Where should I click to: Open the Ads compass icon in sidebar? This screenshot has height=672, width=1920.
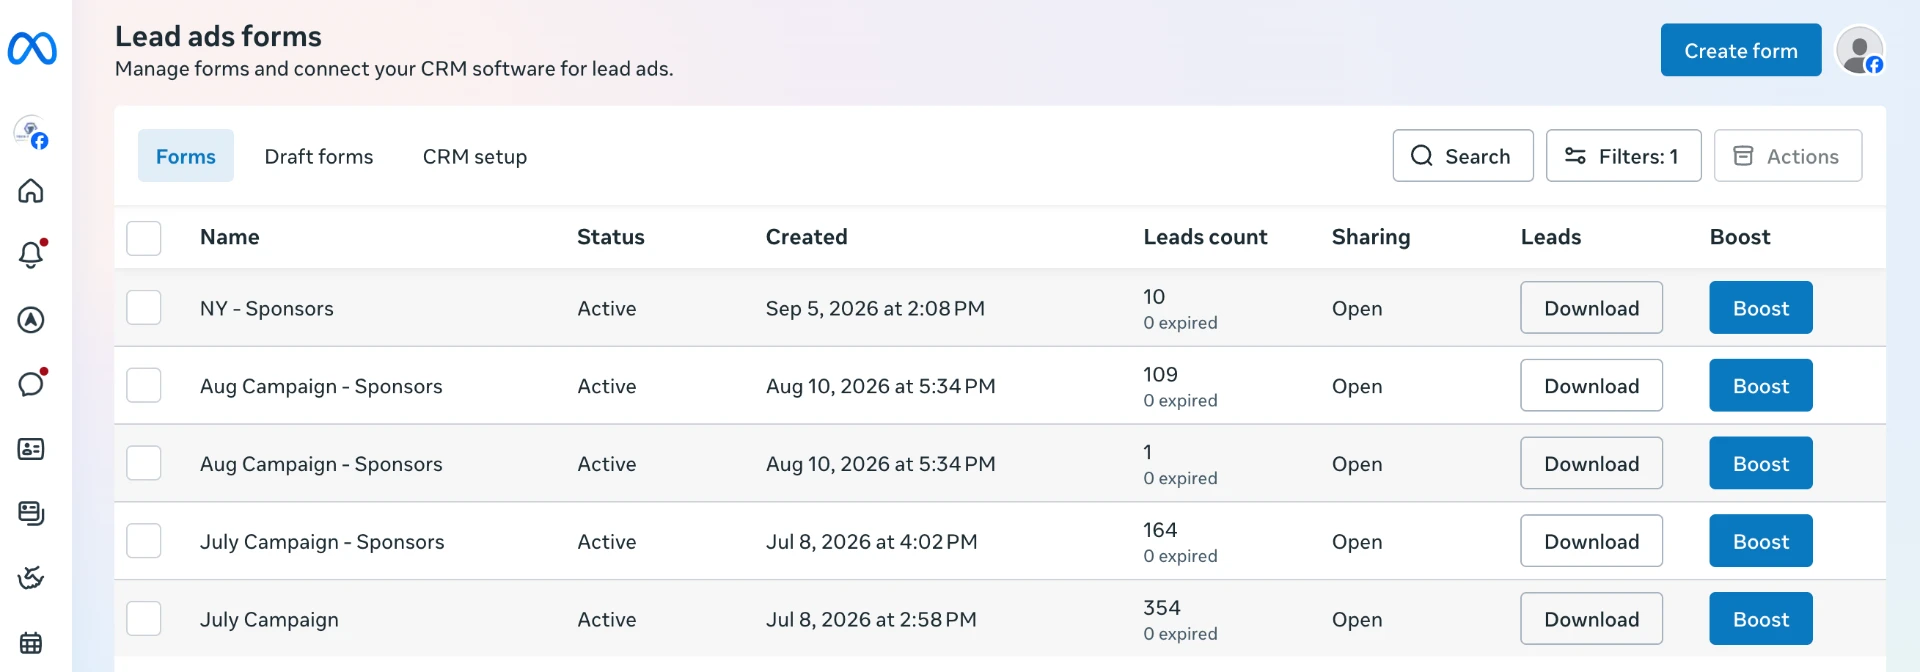(x=31, y=320)
